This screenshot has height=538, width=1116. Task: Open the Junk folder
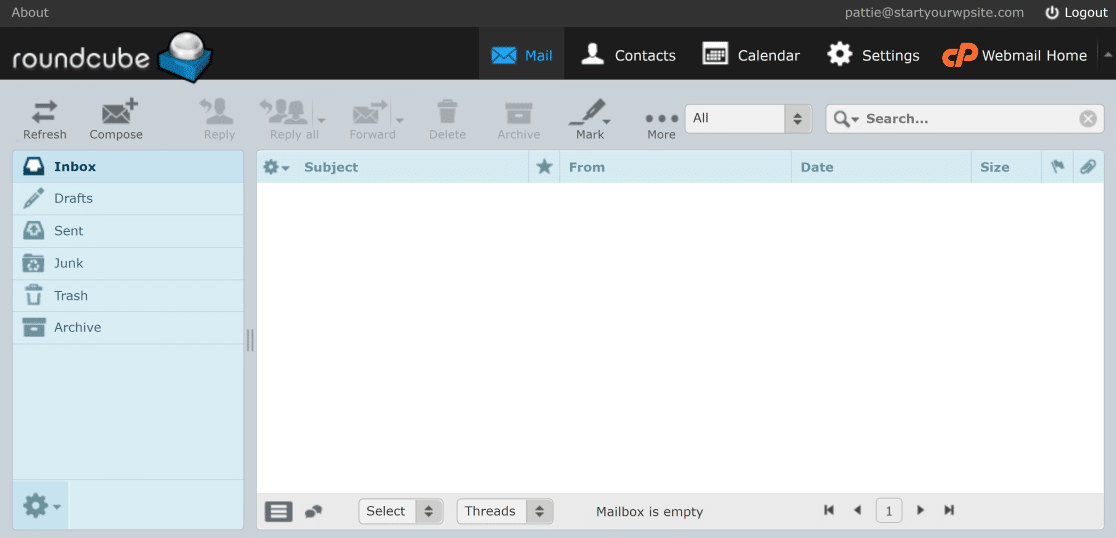coord(128,263)
